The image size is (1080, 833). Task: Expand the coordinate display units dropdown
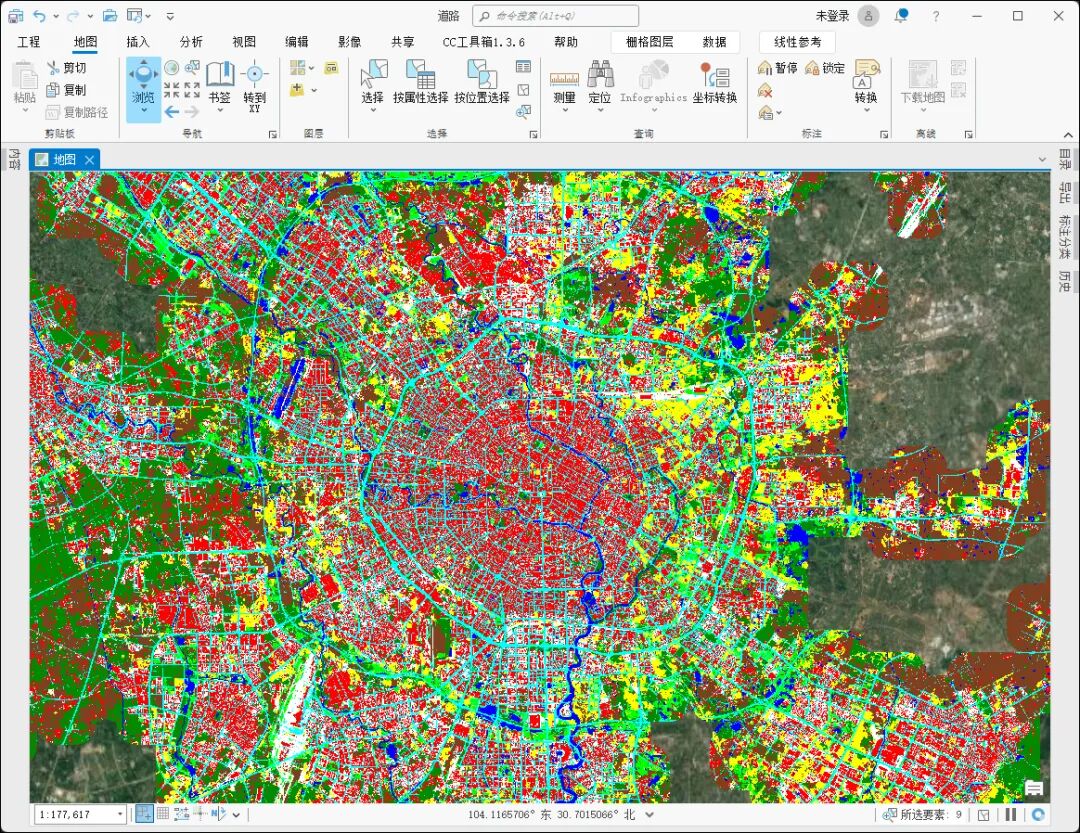click(649, 814)
